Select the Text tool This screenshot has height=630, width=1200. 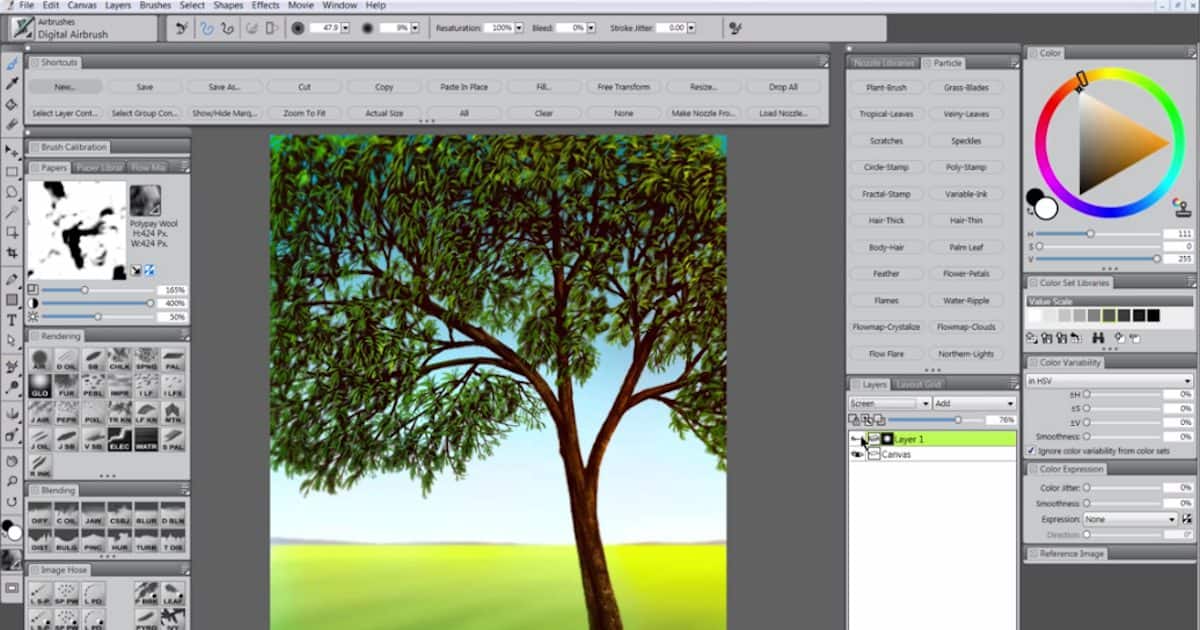(x=12, y=320)
